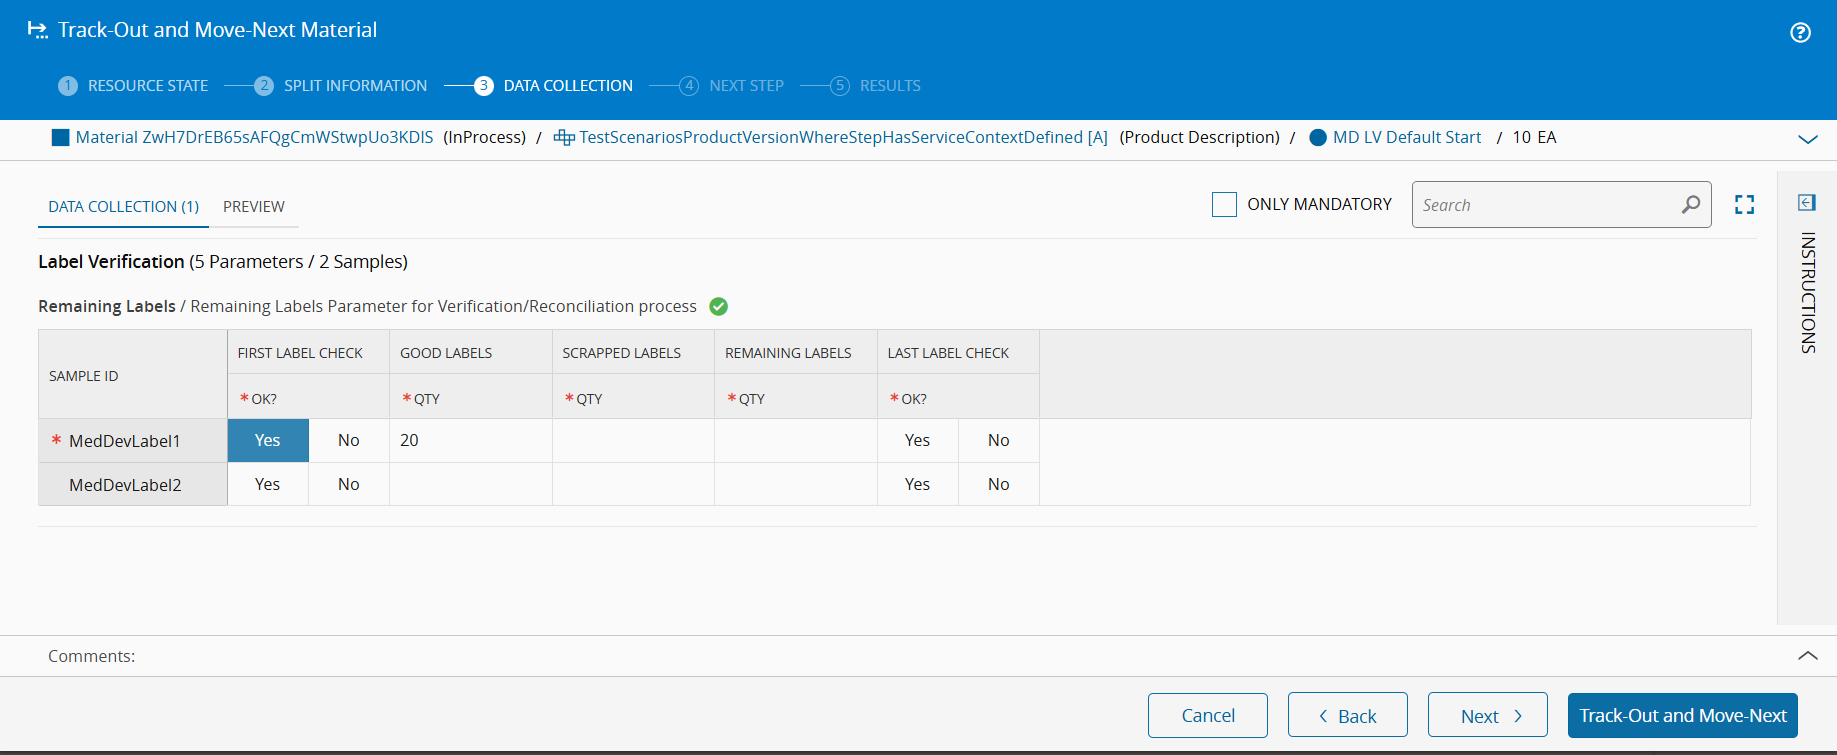Expand the material header details chevron
Viewport: 1837px width, 755px height.
pyautogui.click(x=1808, y=139)
